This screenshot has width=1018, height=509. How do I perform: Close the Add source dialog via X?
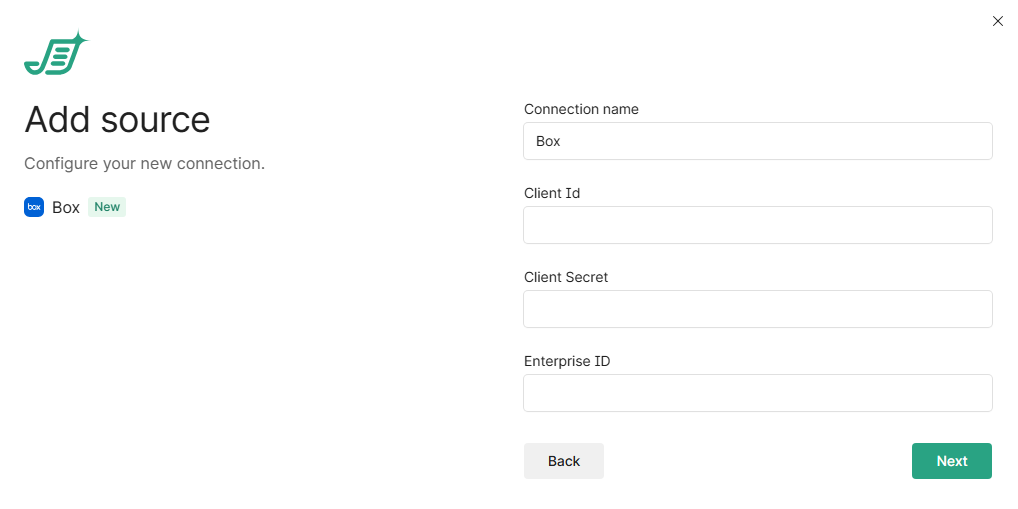(997, 21)
